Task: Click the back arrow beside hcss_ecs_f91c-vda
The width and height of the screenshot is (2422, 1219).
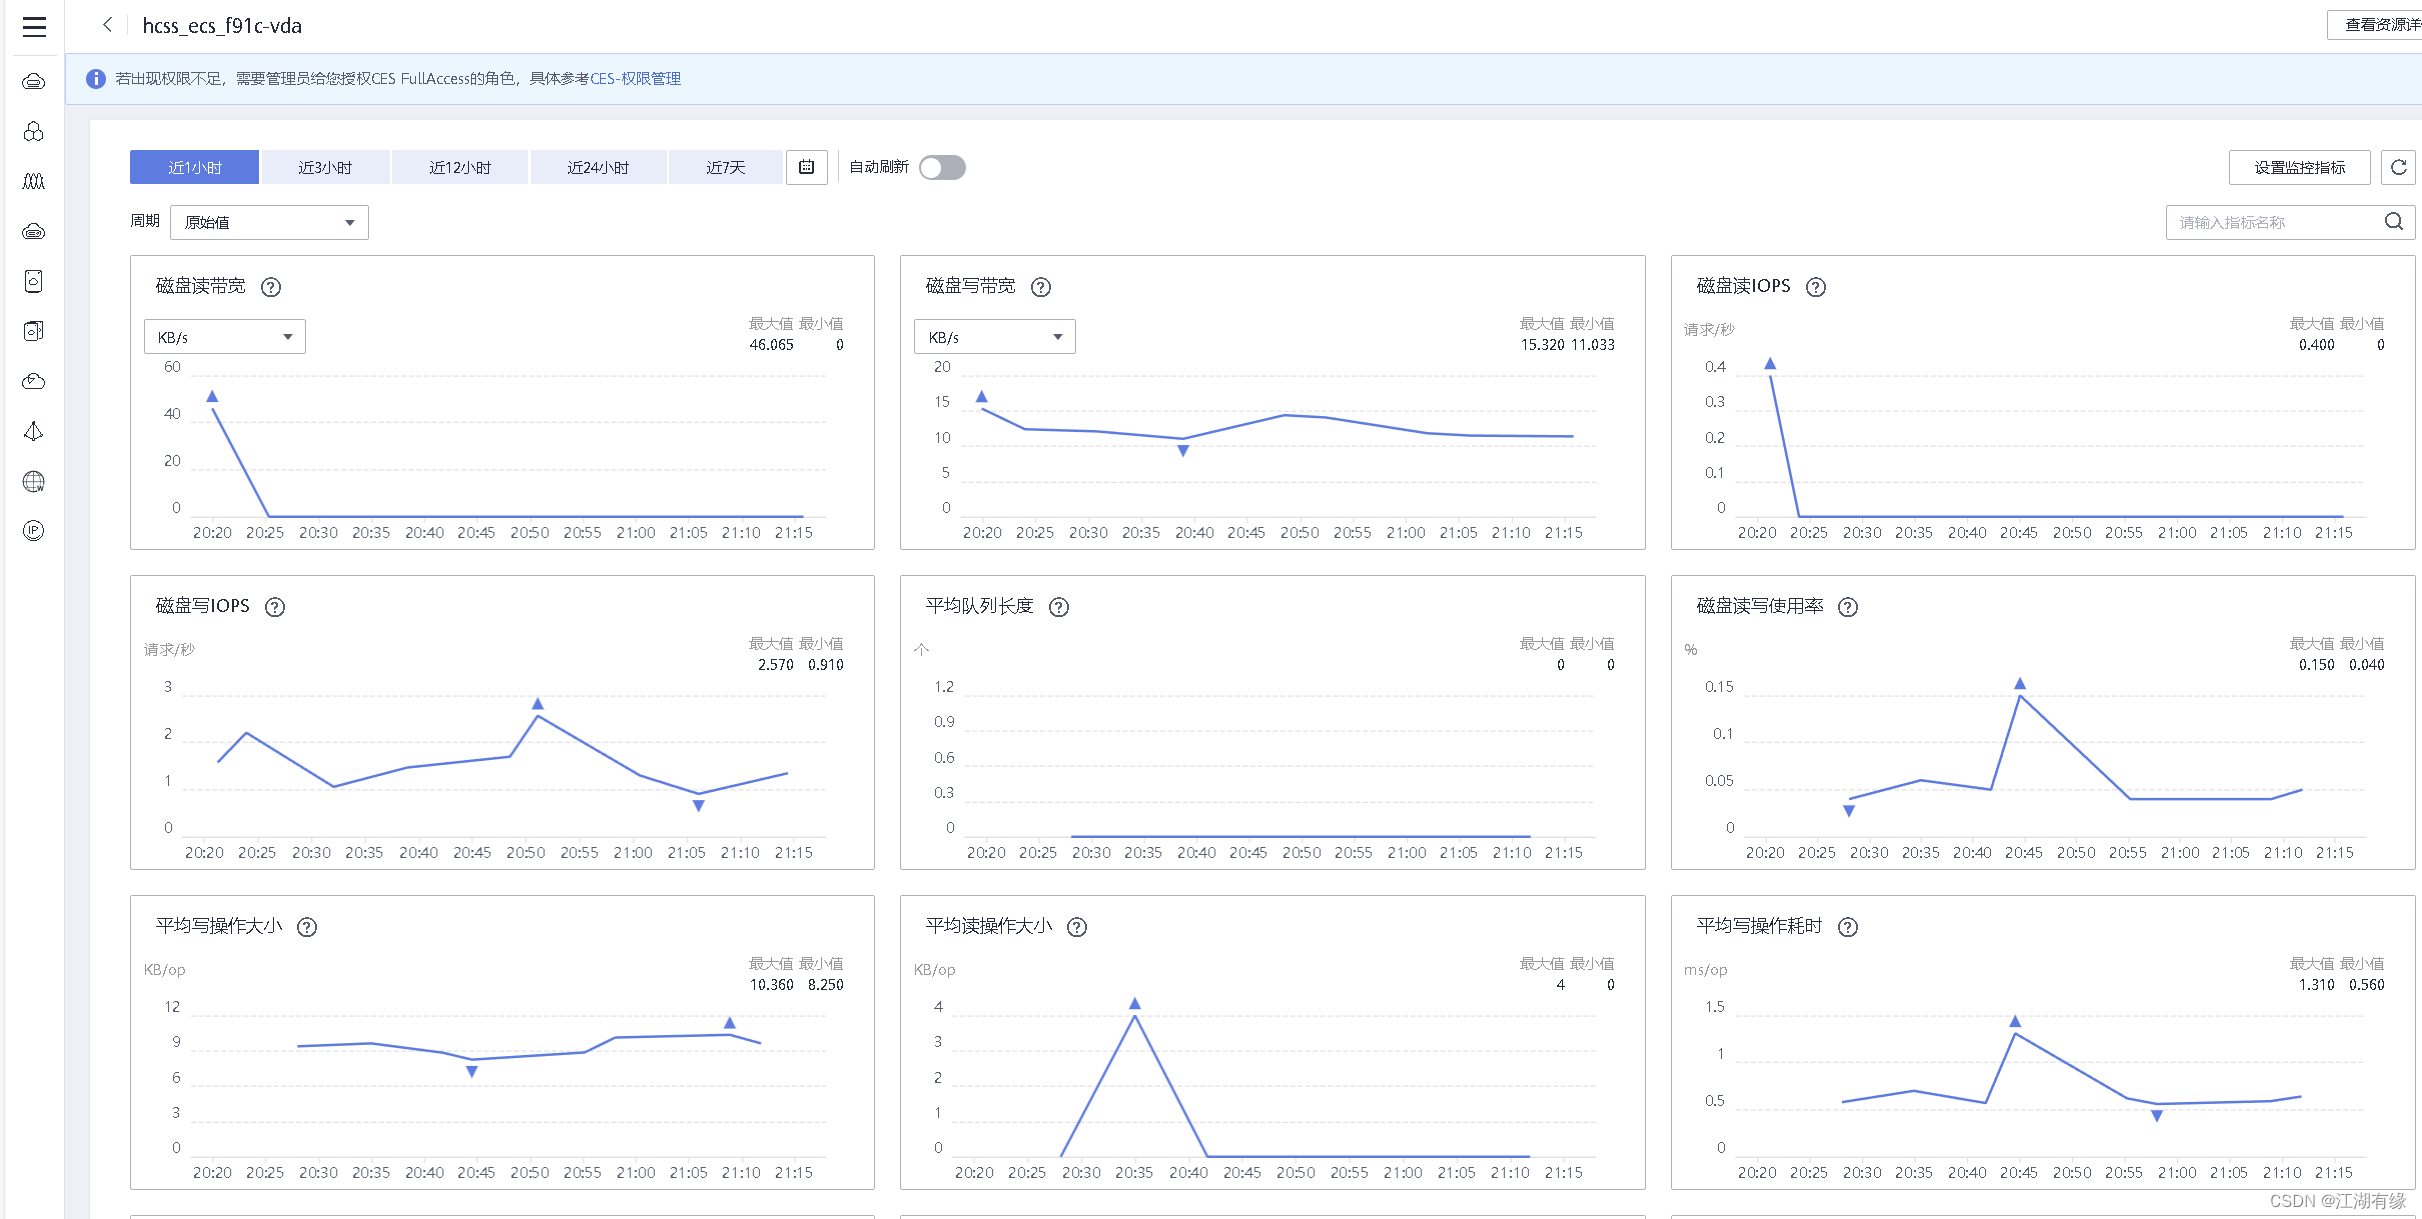Action: pyautogui.click(x=108, y=25)
